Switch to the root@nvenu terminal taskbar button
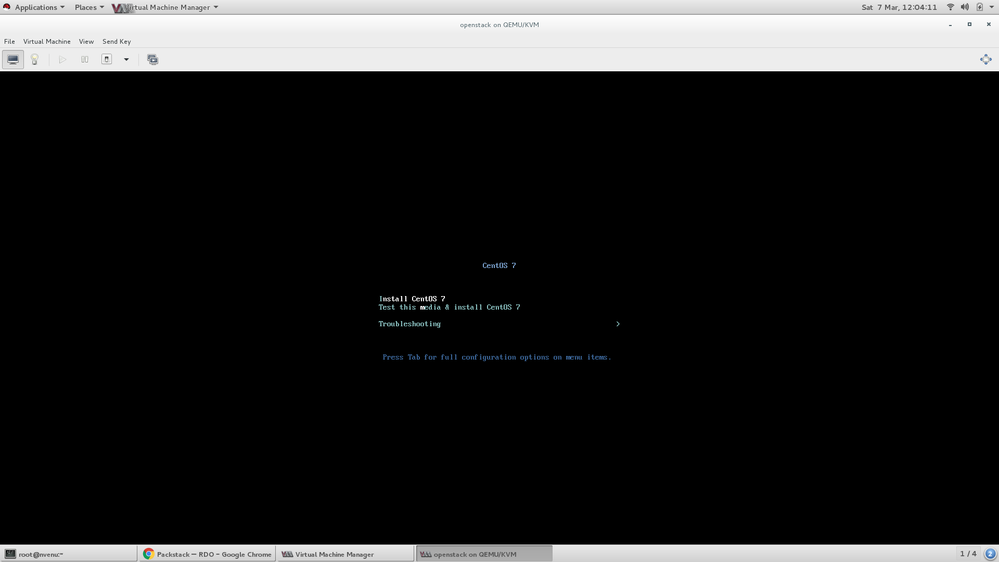This screenshot has width=999, height=562. pyautogui.click(x=68, y=554)
